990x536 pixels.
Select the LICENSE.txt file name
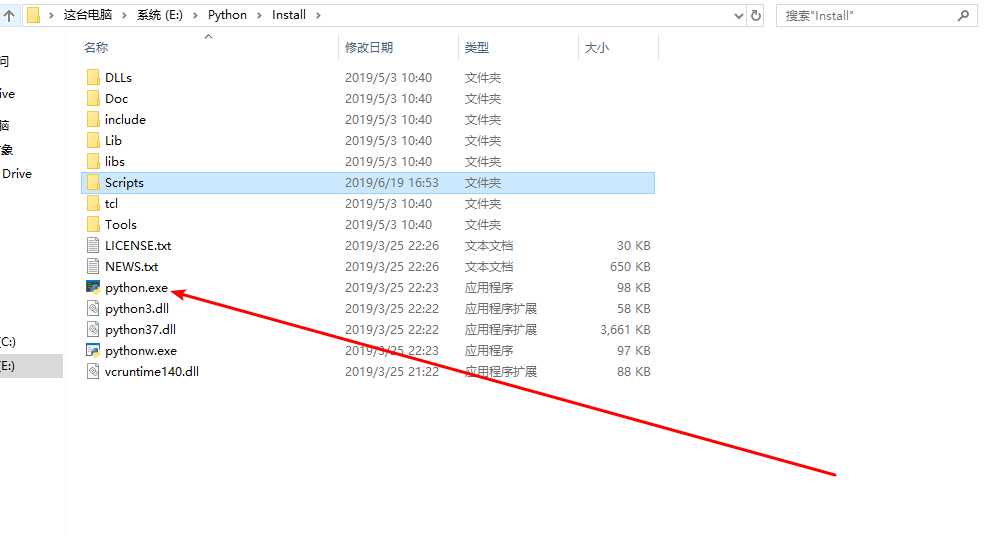point(138,246)
